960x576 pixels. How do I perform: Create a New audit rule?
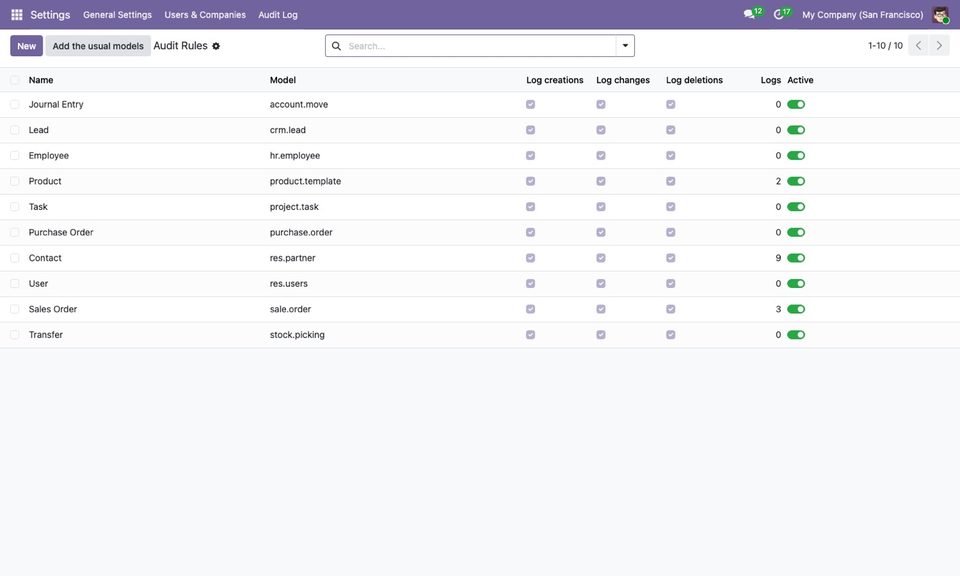(26, 46)
